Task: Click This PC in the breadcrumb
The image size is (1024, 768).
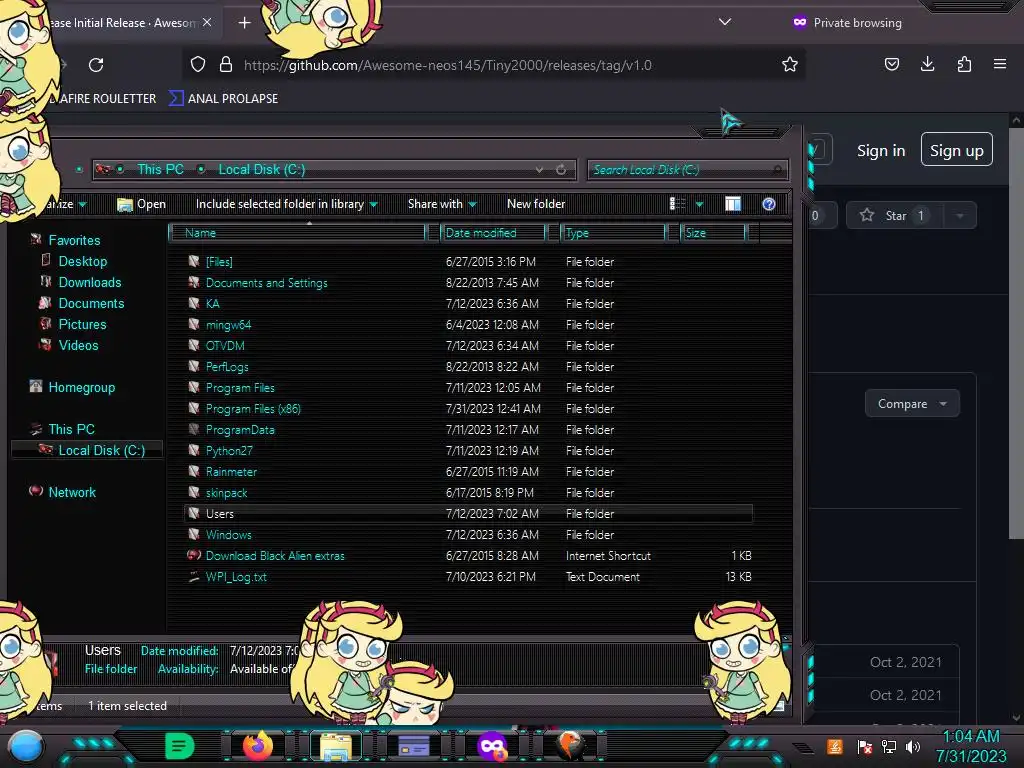Action: pos(161,169)
